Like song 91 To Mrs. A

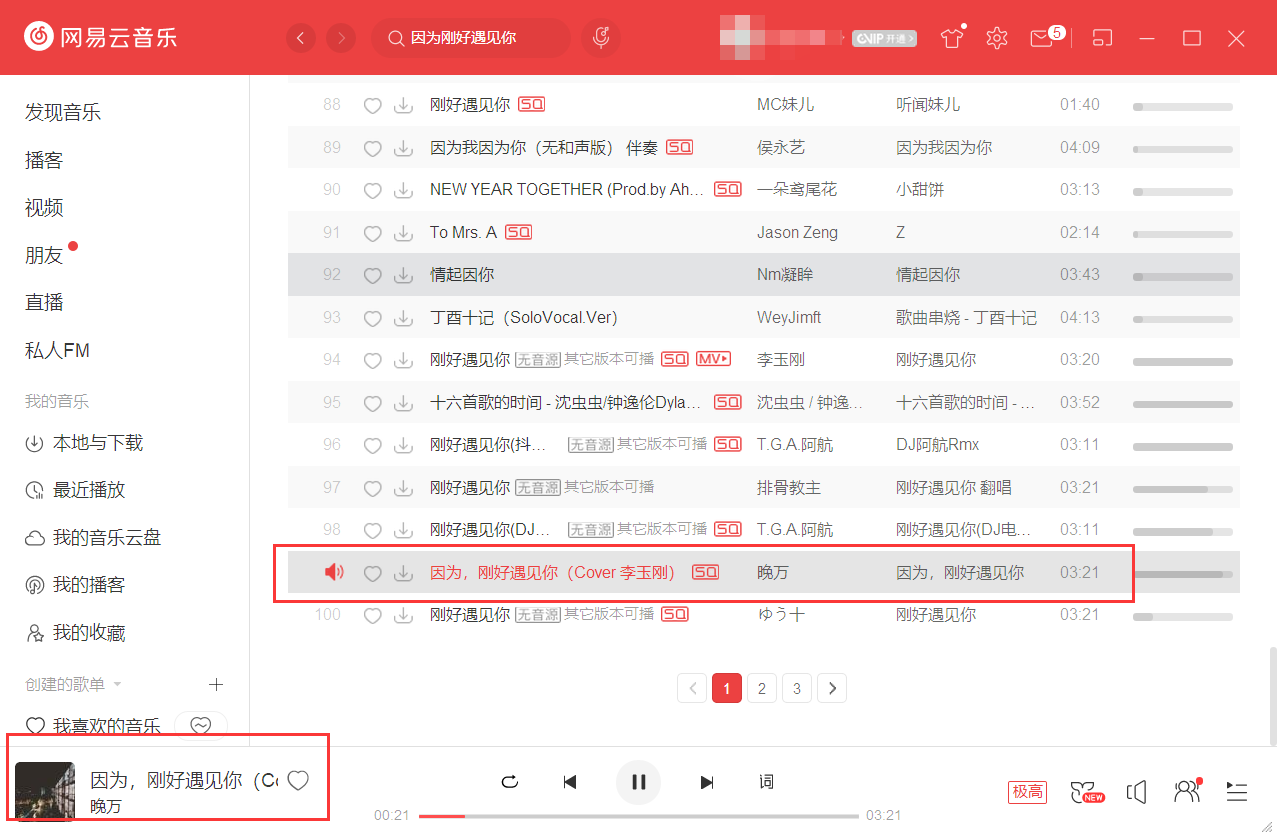tap(372, 233)
